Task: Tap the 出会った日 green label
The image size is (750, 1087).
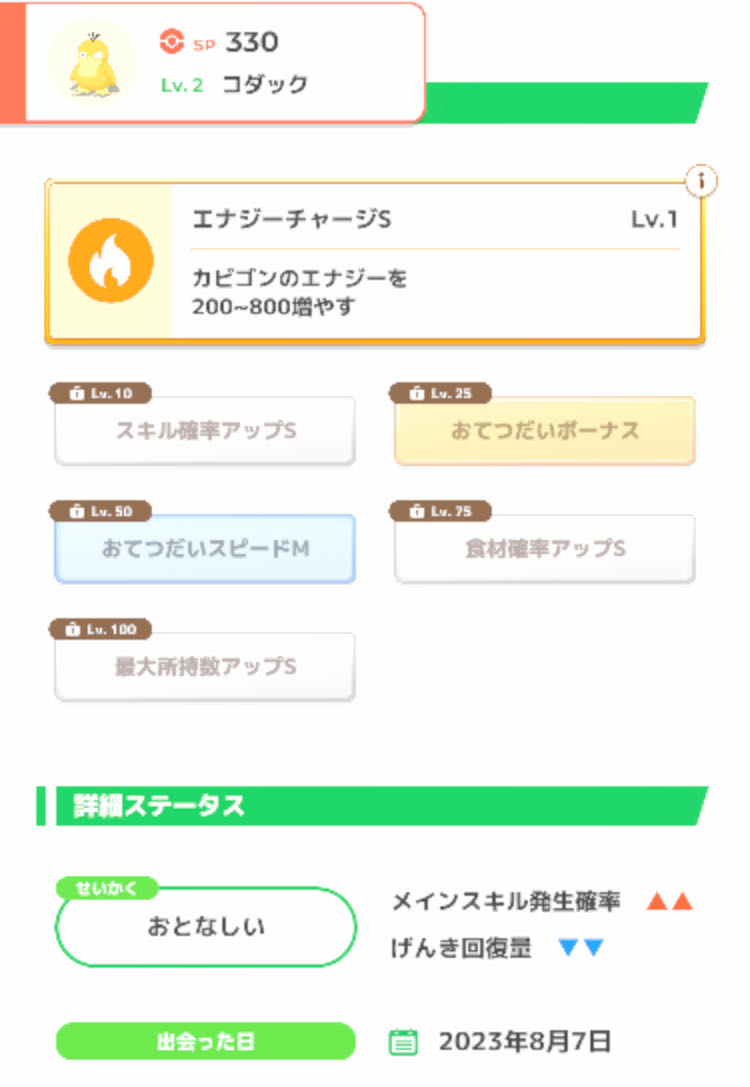Action: pos(205,1041)
